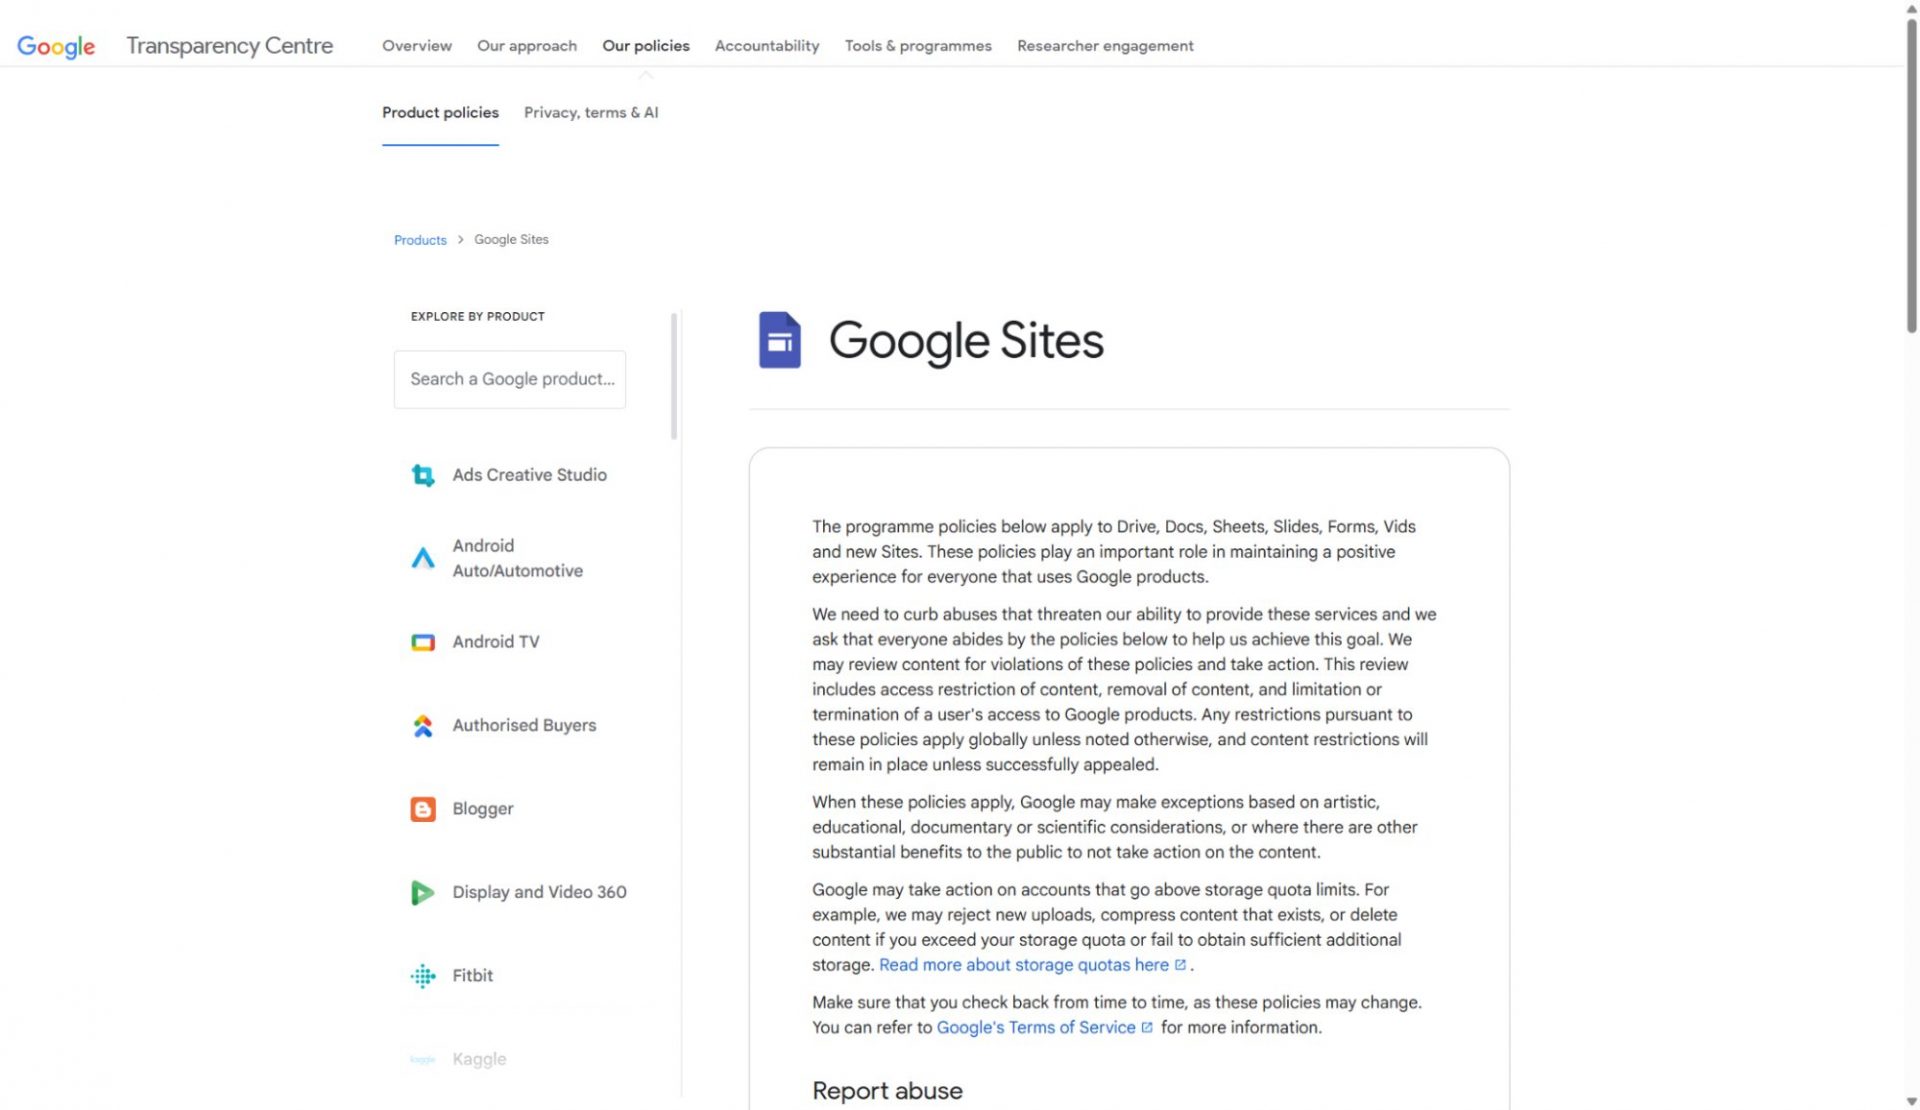Switch to the Privacy, terms & AI tab

coord(590,112)
